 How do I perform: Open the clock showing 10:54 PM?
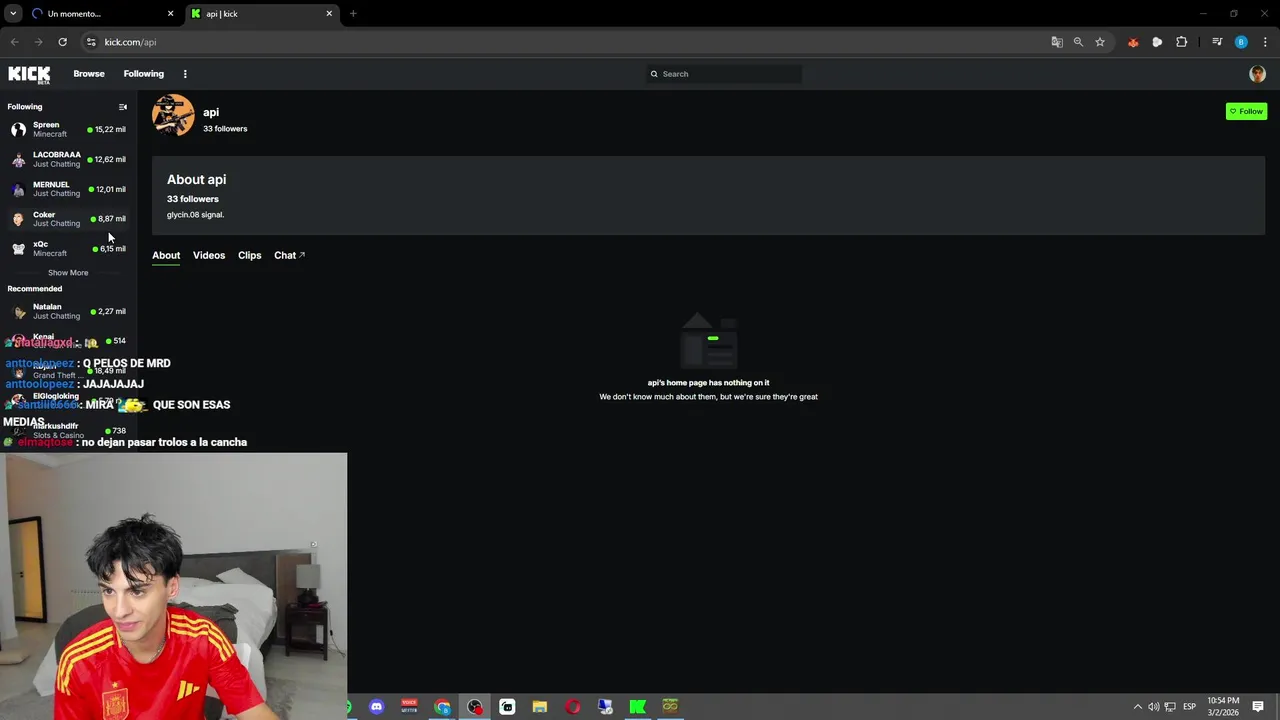tap(1224, 707)
